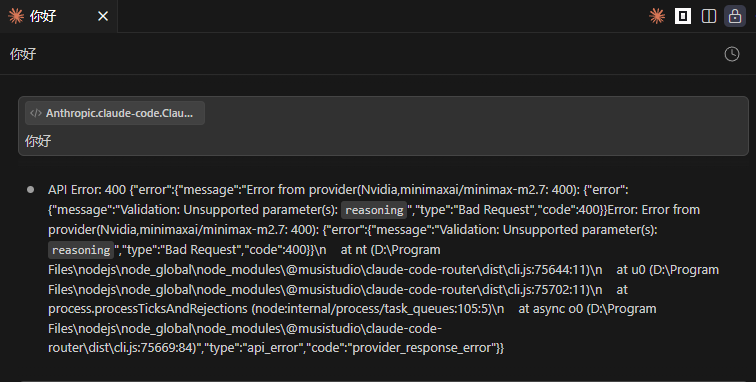The height and width of the screenshot is (382, 756).
Task: Click the Claude starburst icon in the 你好 tab
Action: point(16,16)
